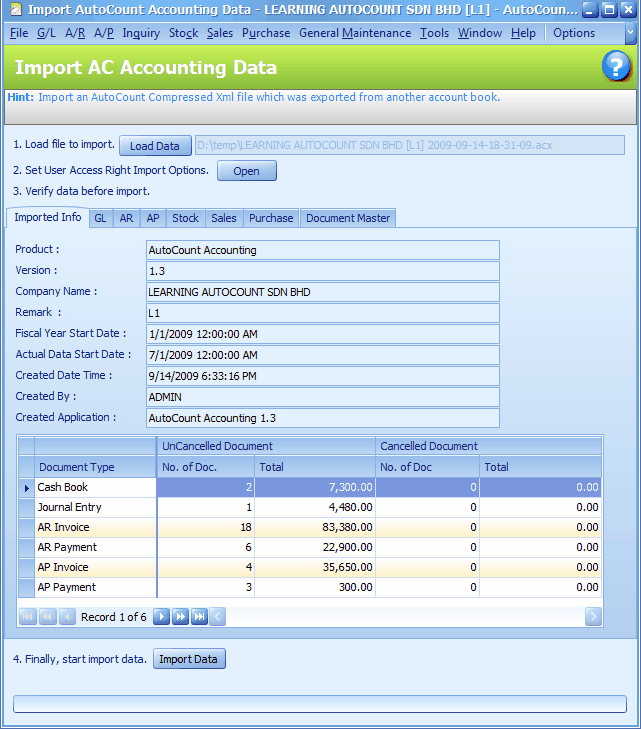Open the File menu

[x=19, y=33]
